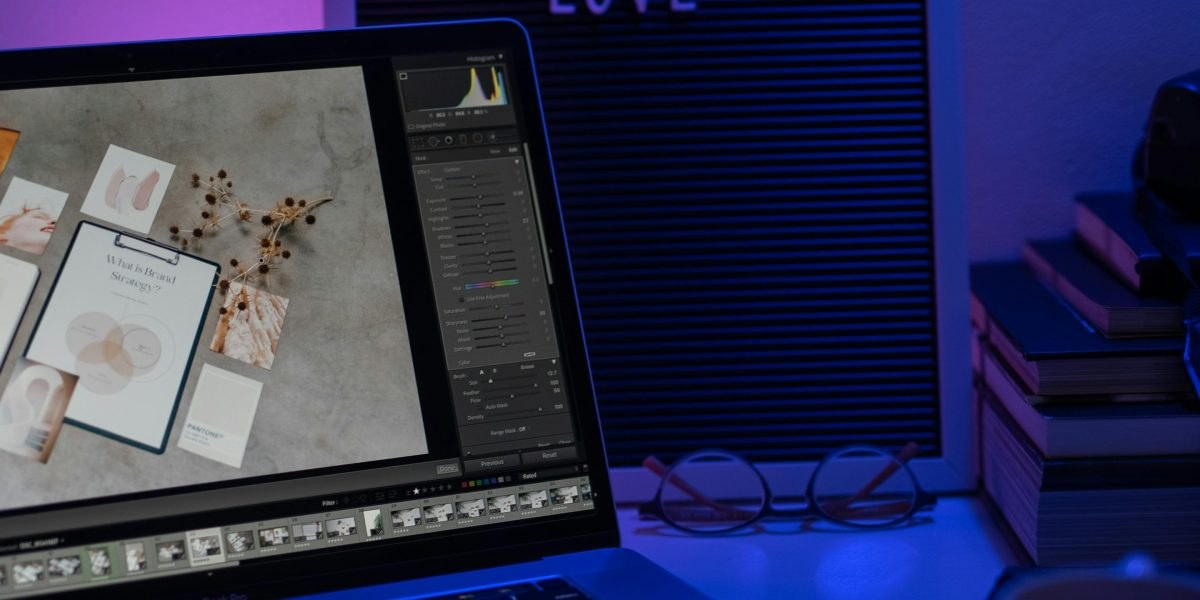Select the Graduated Filter tool
1200x600 pixels.
point(462,139)
